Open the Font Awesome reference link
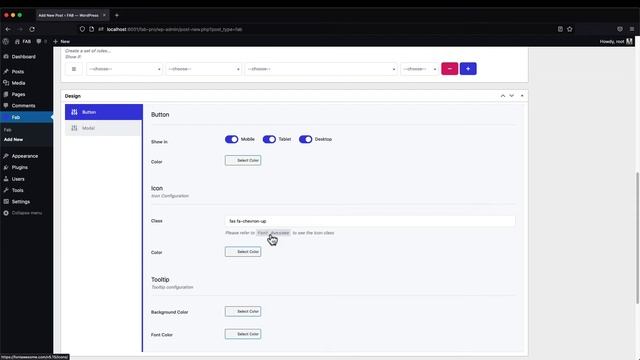 (273, 233)
